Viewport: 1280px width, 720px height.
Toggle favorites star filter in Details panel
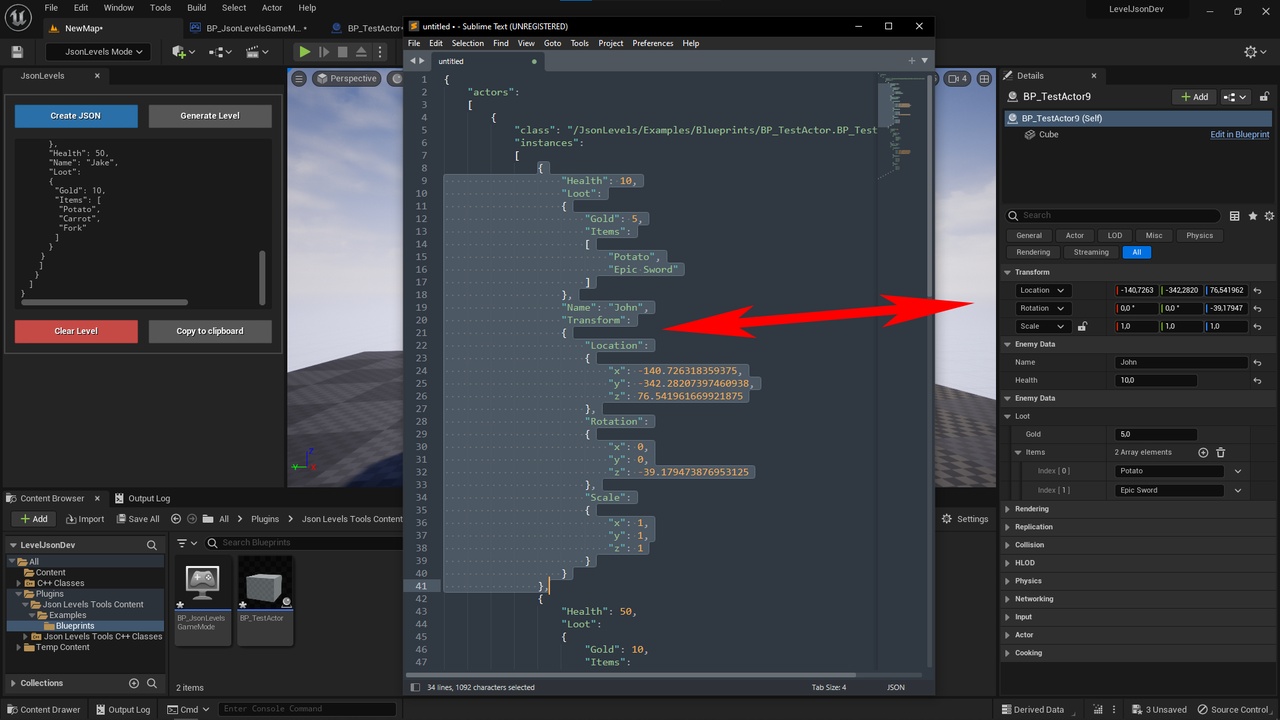click(x=1253, y=215)
